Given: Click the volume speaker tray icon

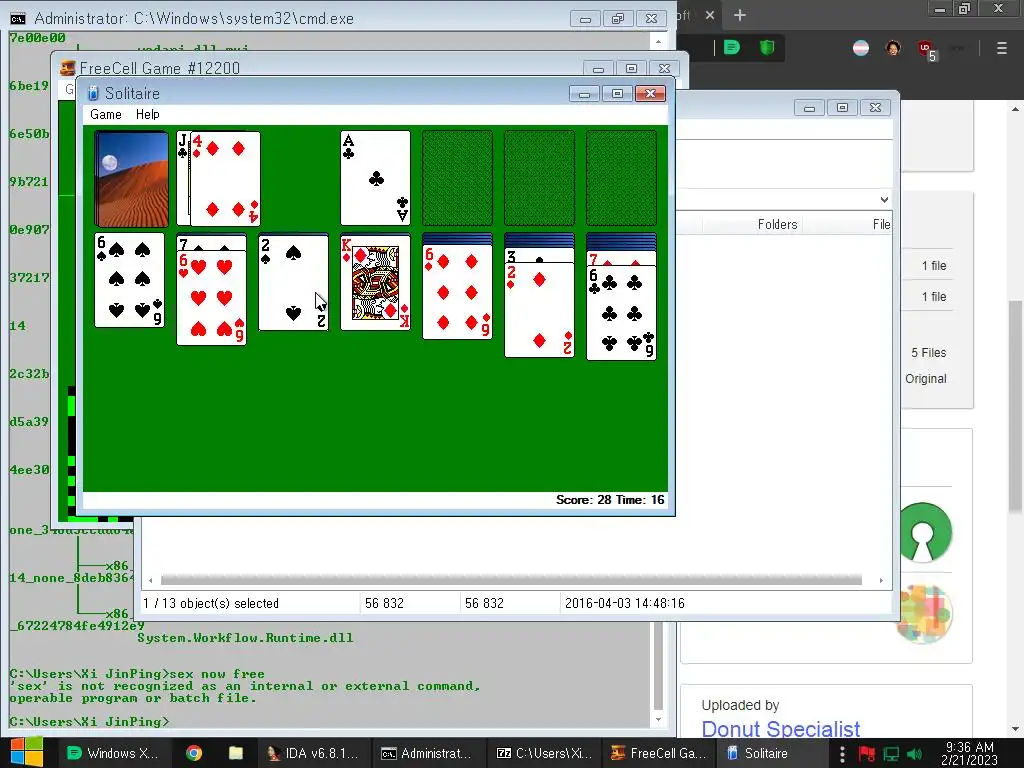Looking at the screenshot, I should [x=915, y=754].
